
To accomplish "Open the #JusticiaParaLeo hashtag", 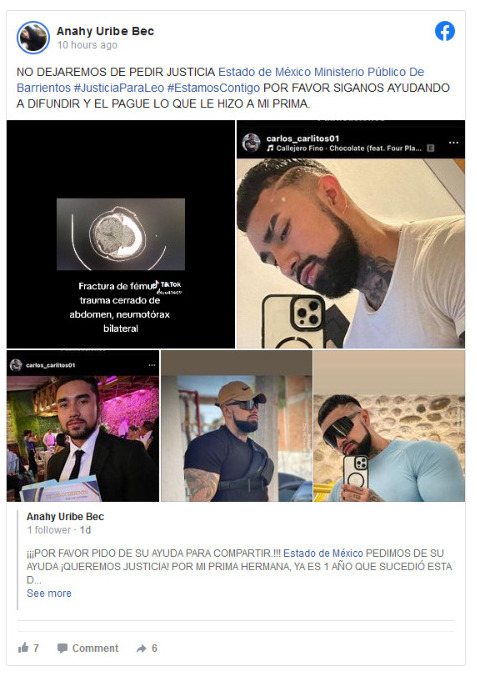I will point(119,88).
